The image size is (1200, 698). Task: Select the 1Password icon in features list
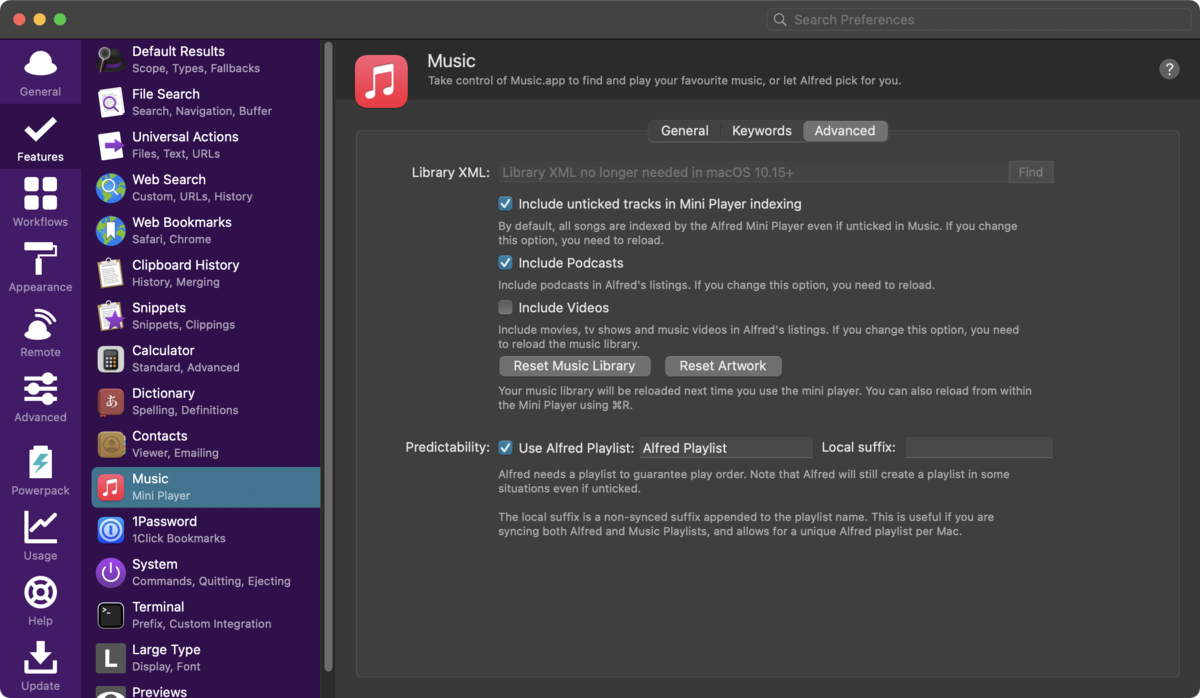111,530
